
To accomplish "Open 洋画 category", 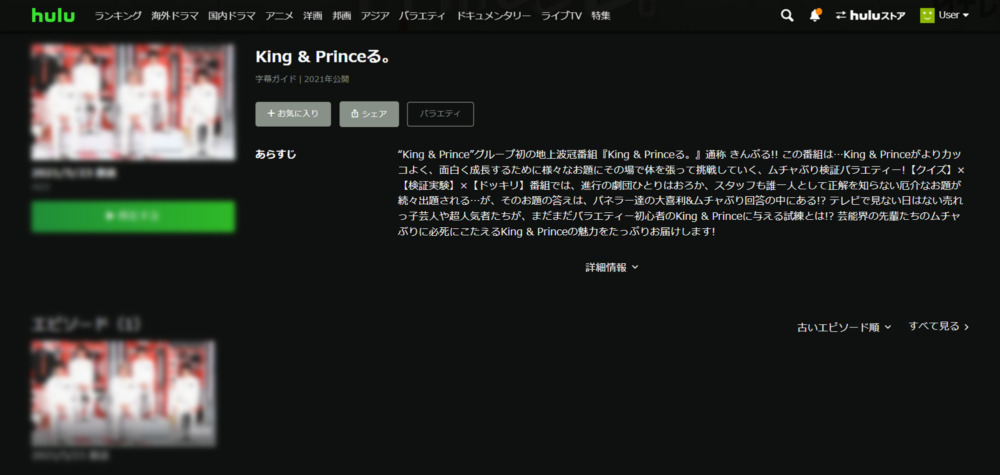I will [313, 16].
